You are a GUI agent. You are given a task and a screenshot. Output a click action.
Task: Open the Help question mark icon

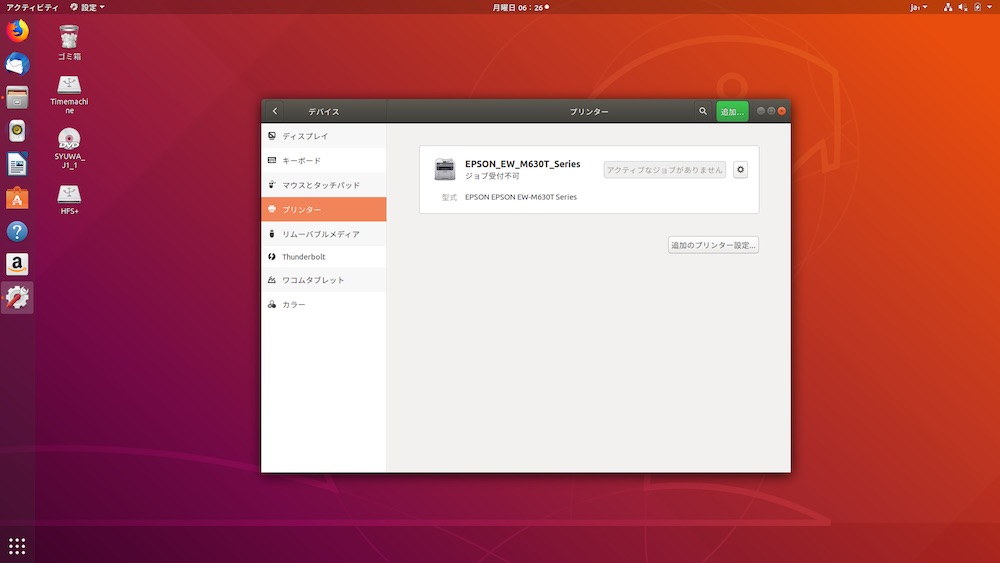[x=17, y=231]
